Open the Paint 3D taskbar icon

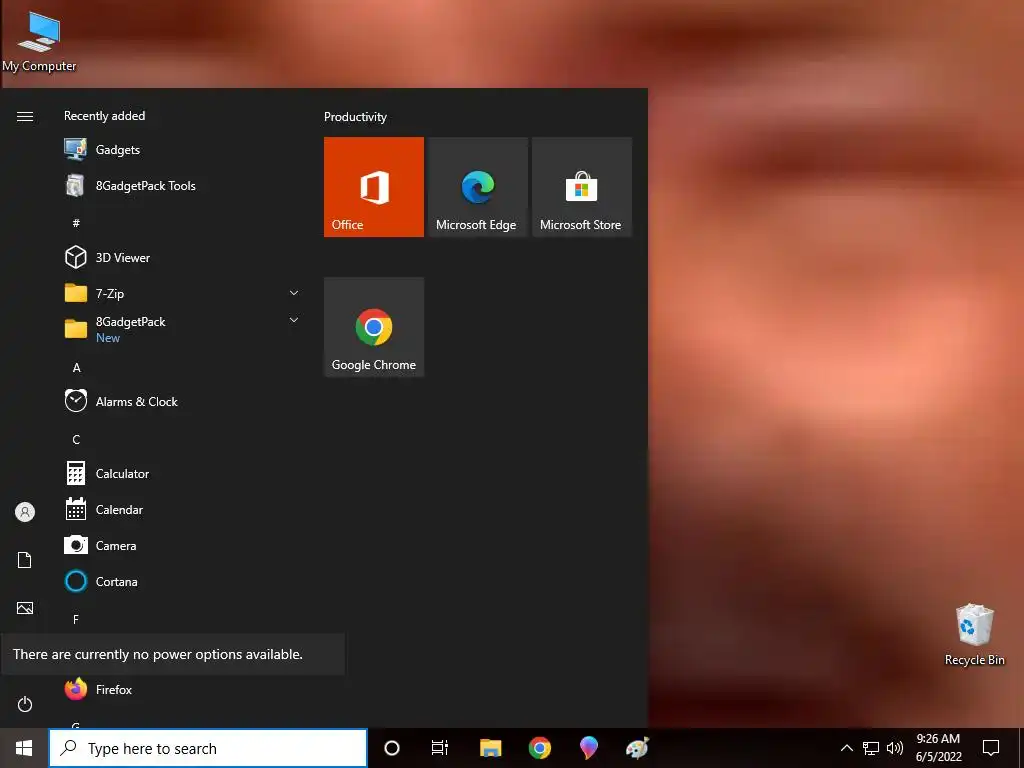(x=588, y=748)
